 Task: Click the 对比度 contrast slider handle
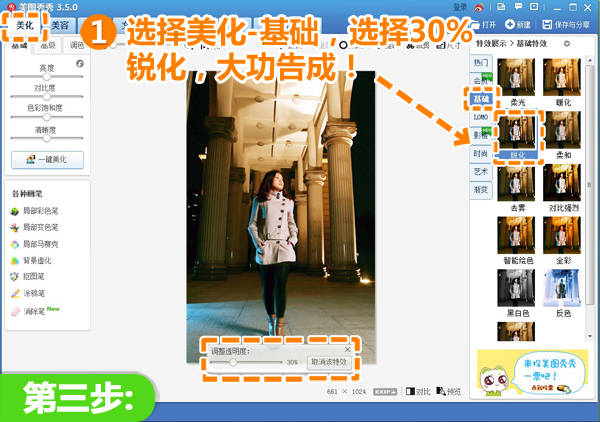click(x=47, y=96)
